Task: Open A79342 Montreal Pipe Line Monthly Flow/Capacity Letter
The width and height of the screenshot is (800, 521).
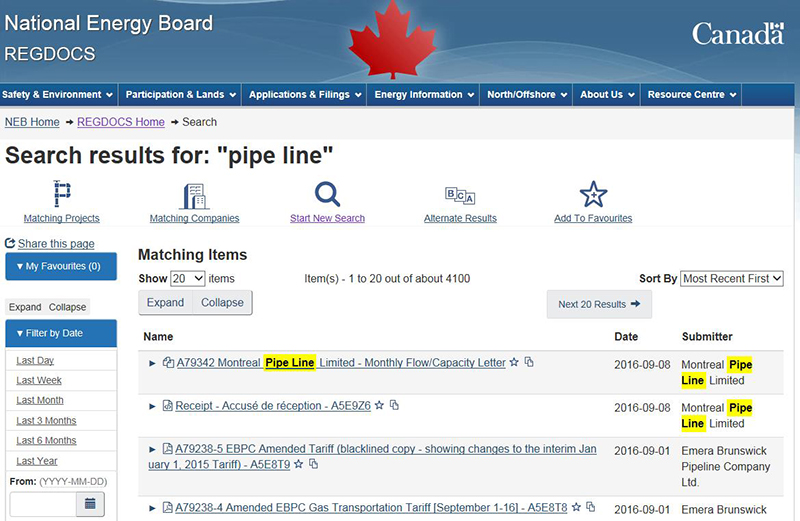Action: coord(341,363)
